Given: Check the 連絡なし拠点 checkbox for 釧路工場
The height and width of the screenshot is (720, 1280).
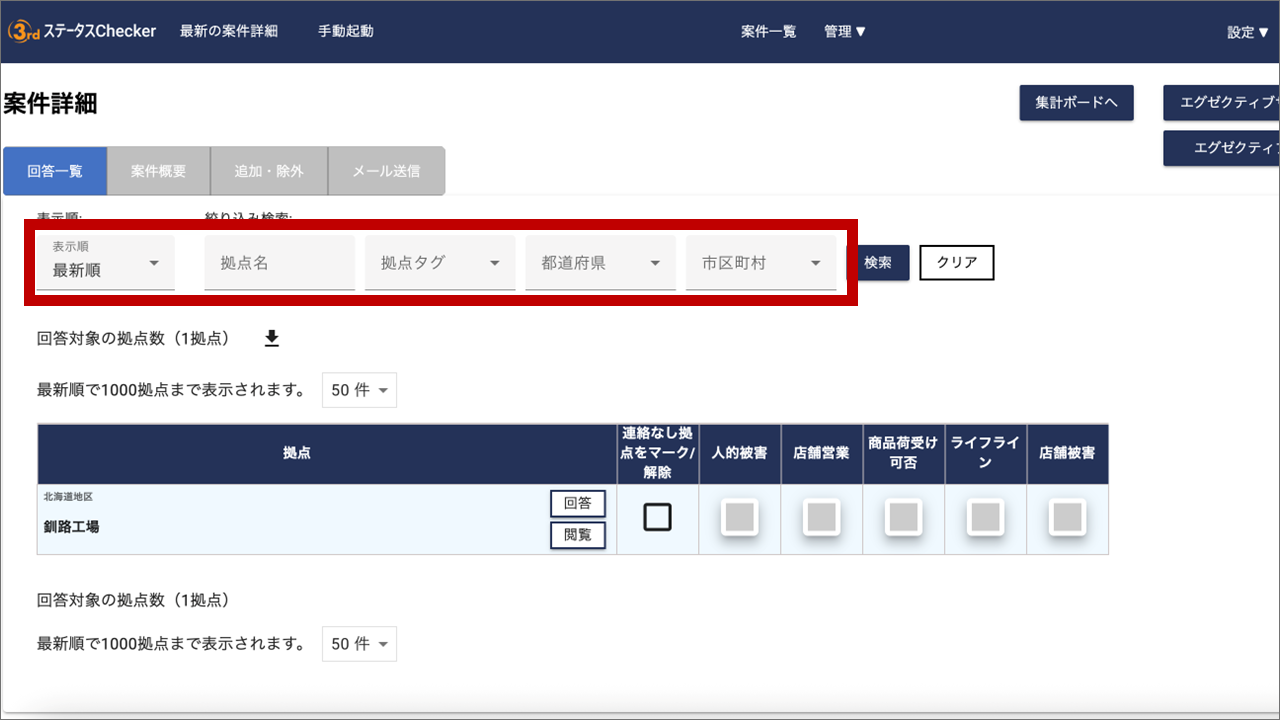Looking at the screenshot, I should click(657, 517).
